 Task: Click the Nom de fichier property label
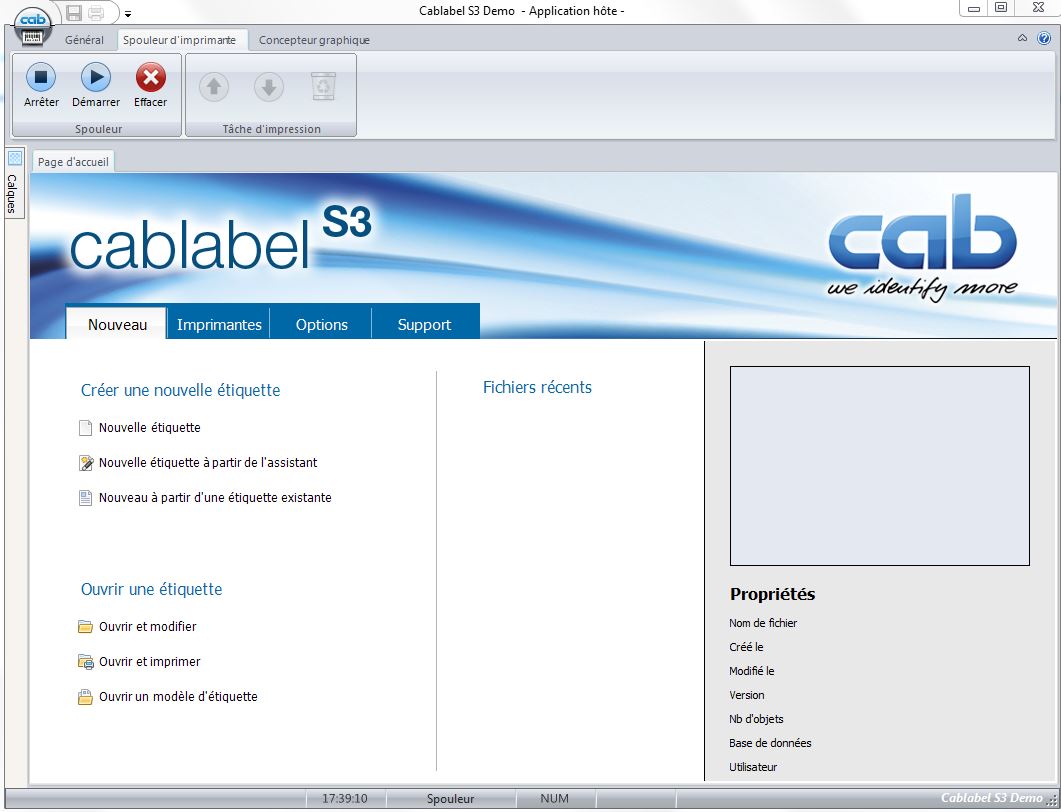pos(763,623)
